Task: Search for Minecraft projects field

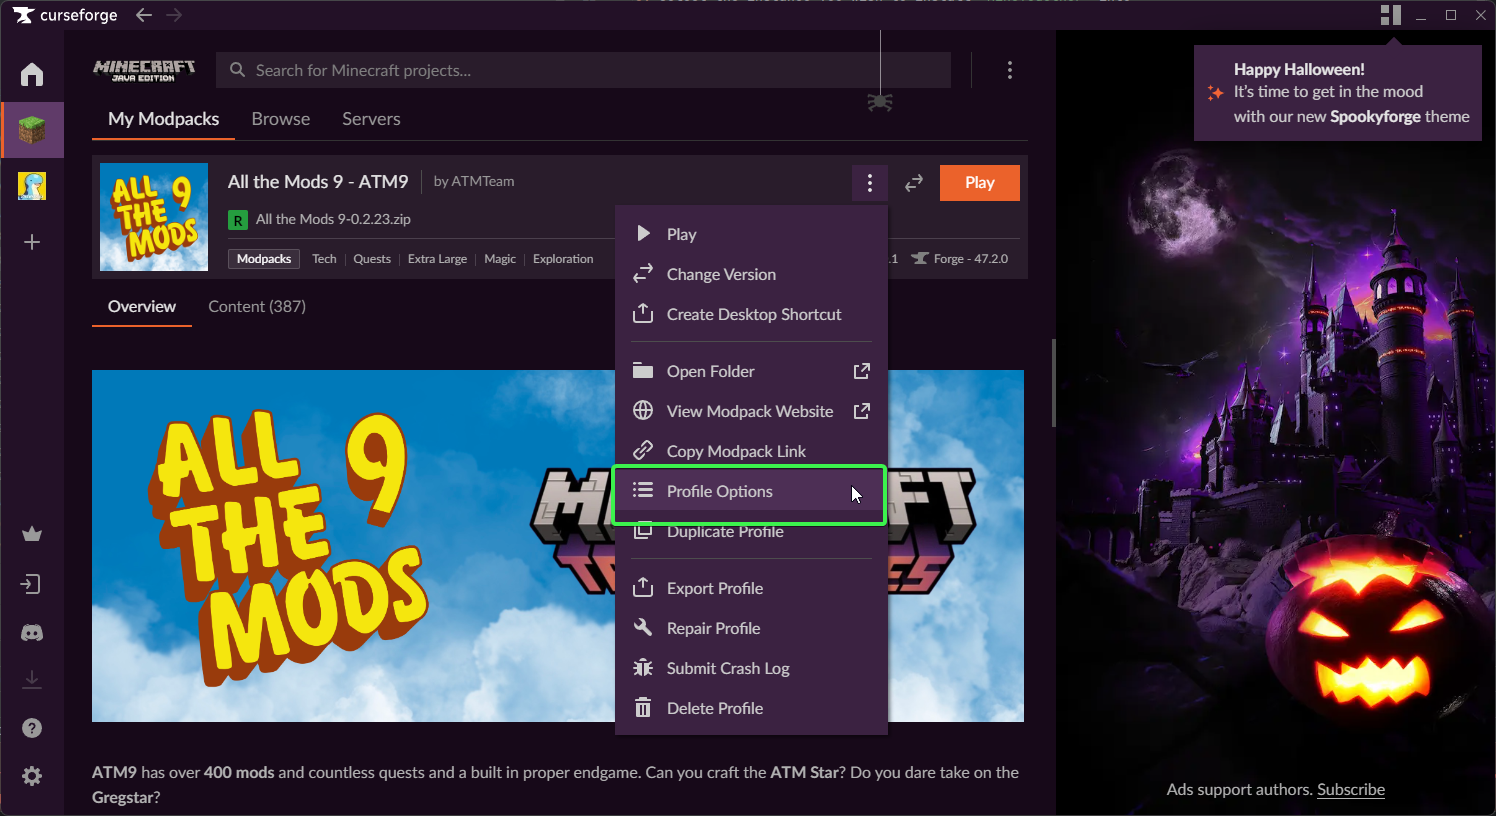Action: [x=584, y=70]
